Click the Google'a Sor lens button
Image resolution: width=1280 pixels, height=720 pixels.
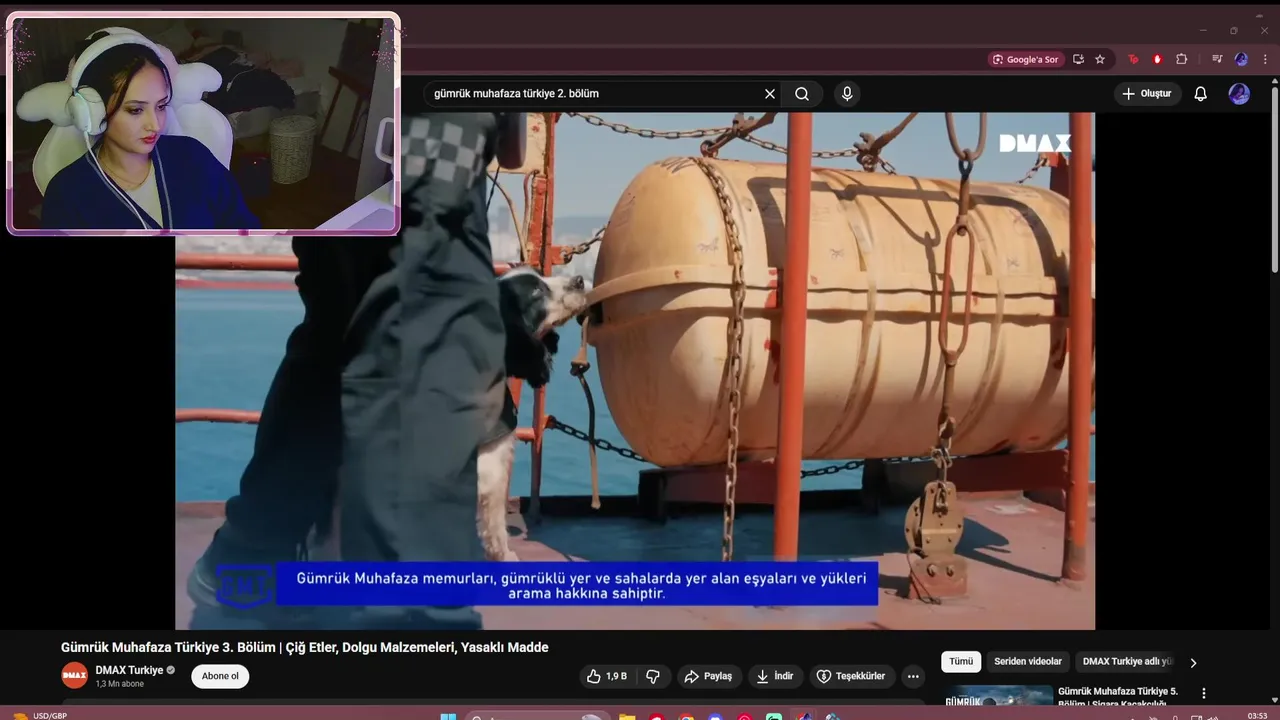point(1025,59)
